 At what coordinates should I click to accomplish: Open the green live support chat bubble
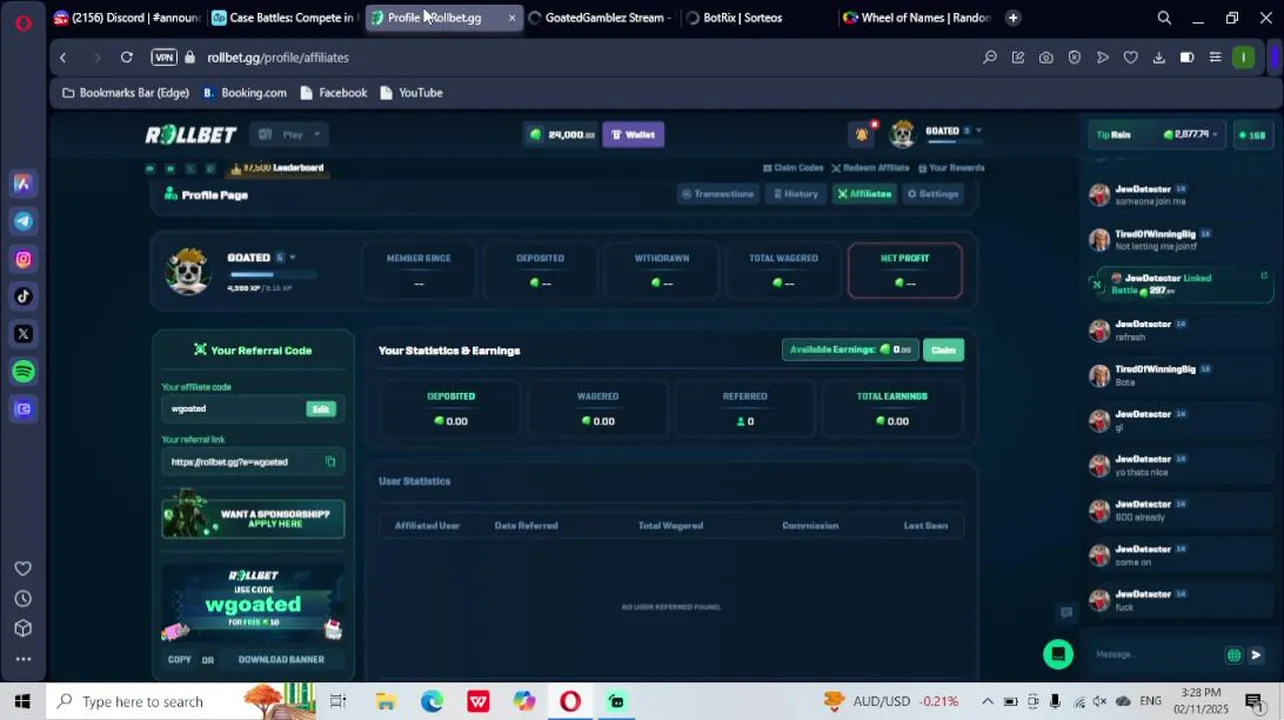(x=1058, y=654)
